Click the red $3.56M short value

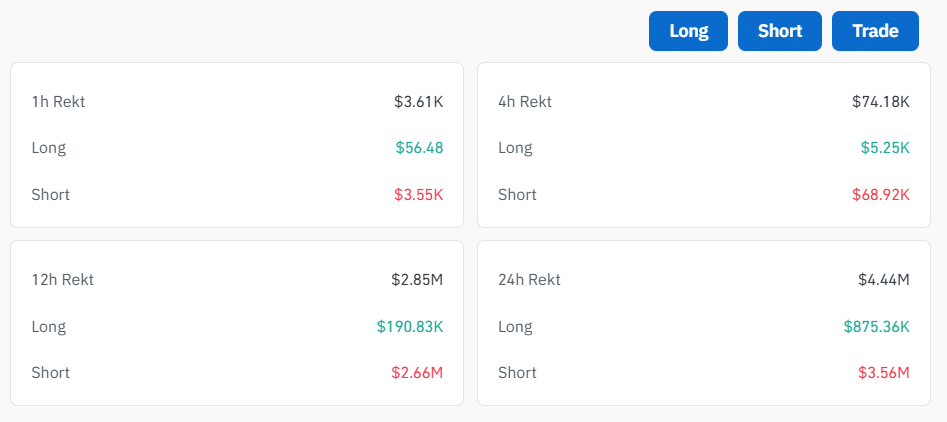[884, 372]
